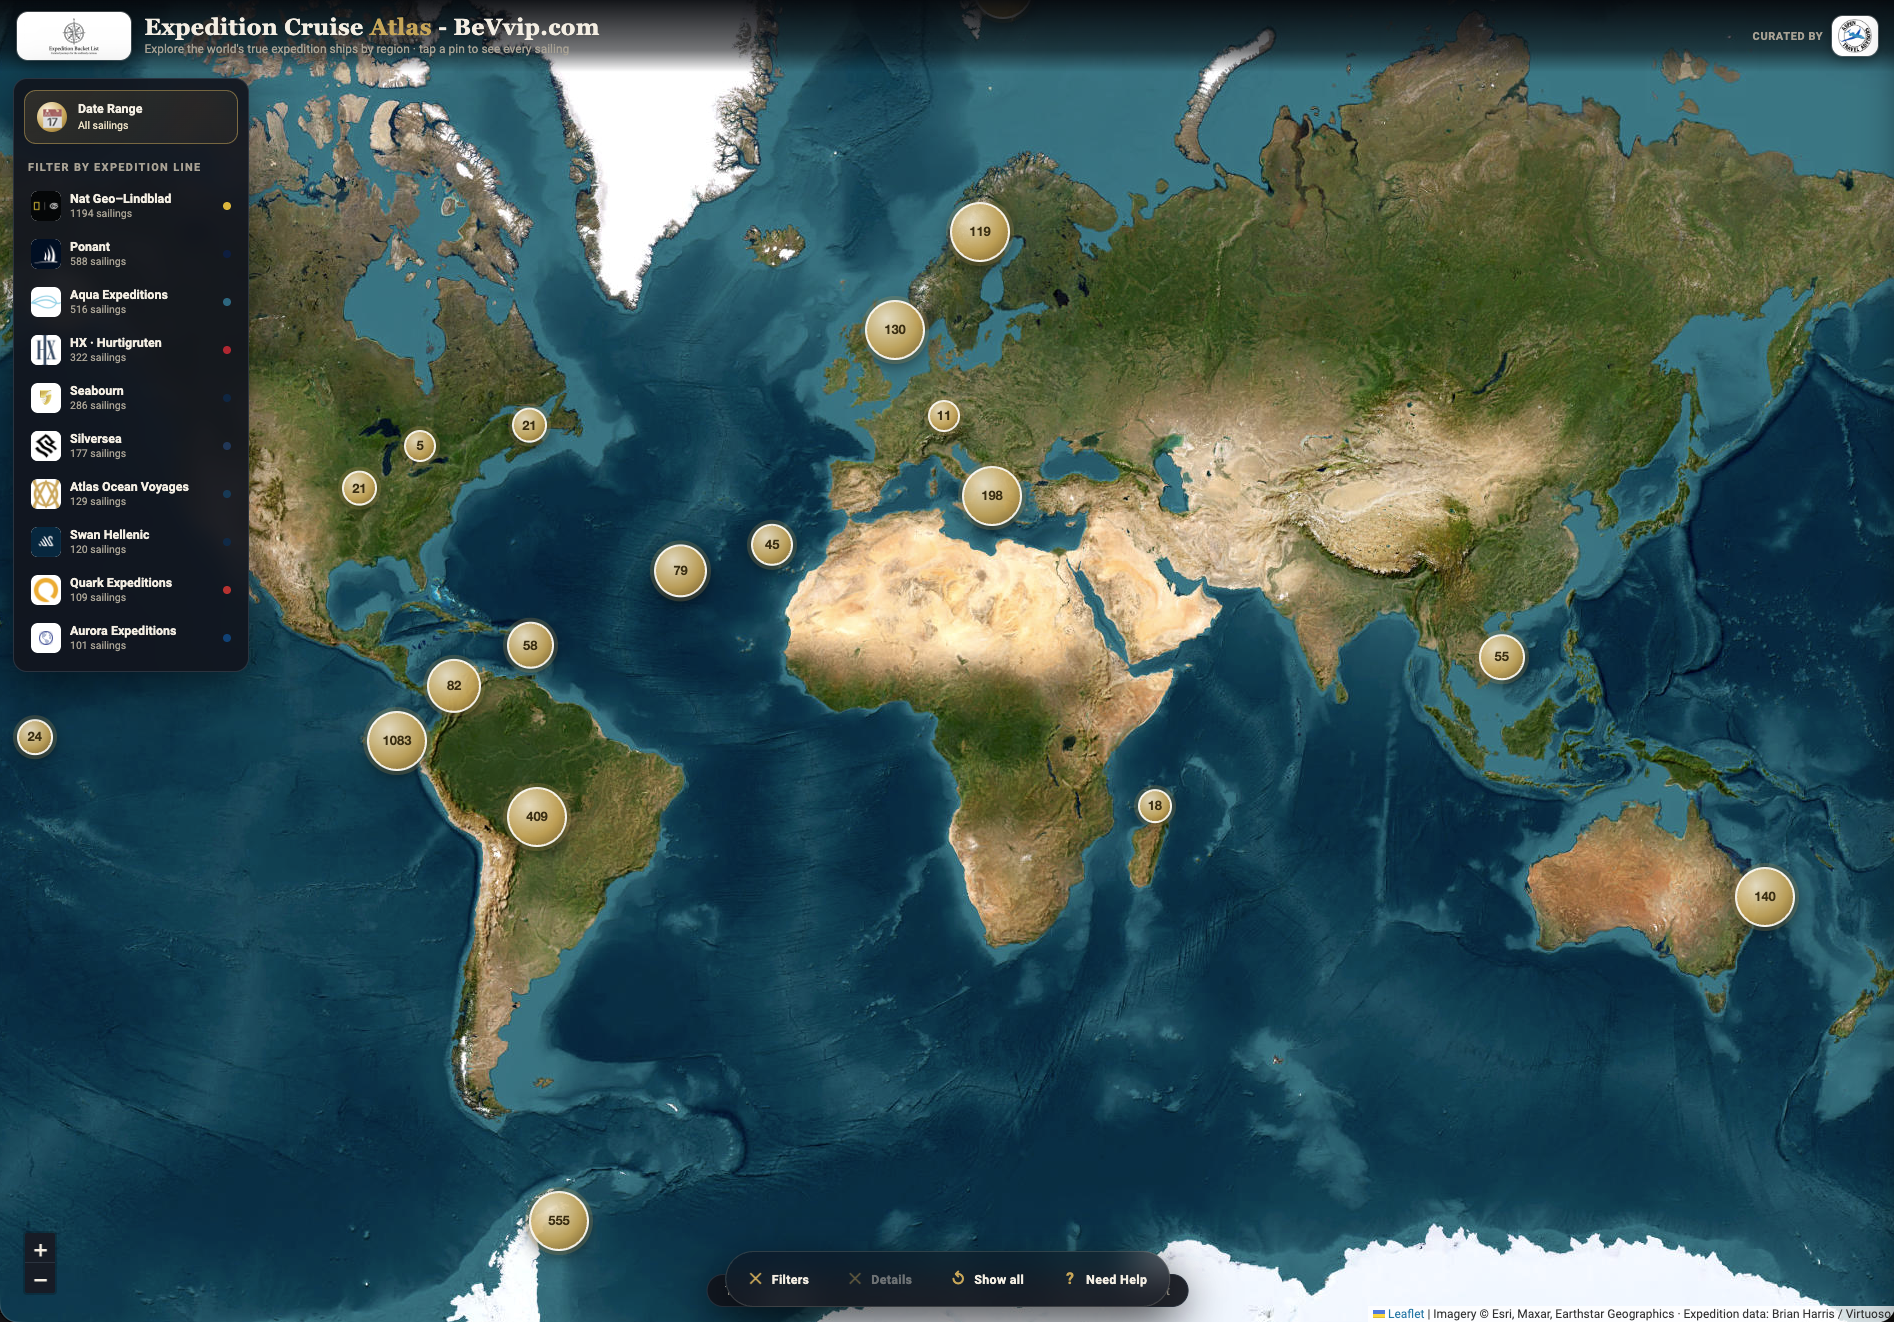This screenshot has width=1894, height=1322.
Task: Open the 82 cluster pin
Action: (x=454, y=686)
